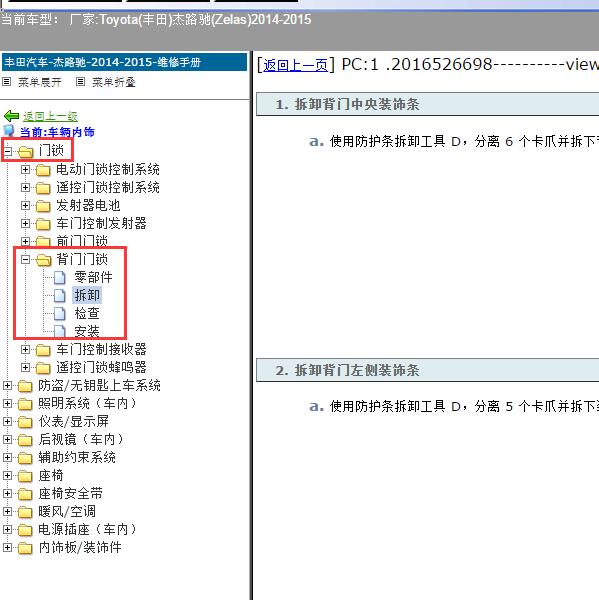
Task: Select the 电动门锁控制系统 tree label
Action: point(108,169)
